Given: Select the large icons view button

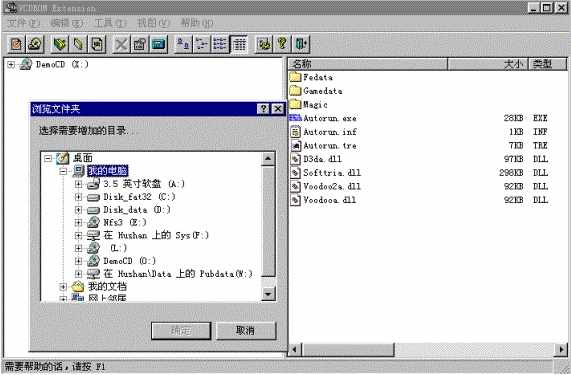Looking at the screenshot, I should pos(183,44).
